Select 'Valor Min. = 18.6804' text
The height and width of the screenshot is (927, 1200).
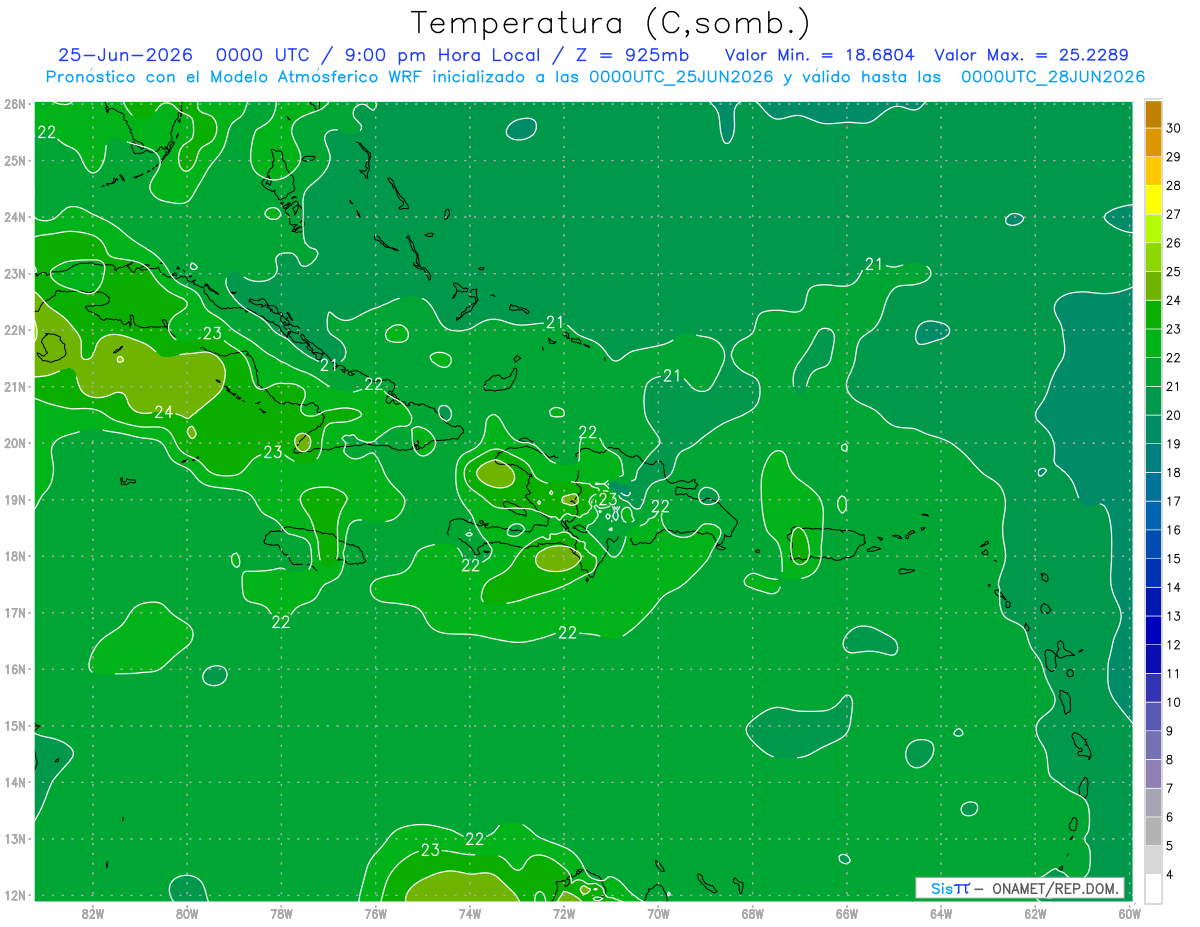[822, 55]
